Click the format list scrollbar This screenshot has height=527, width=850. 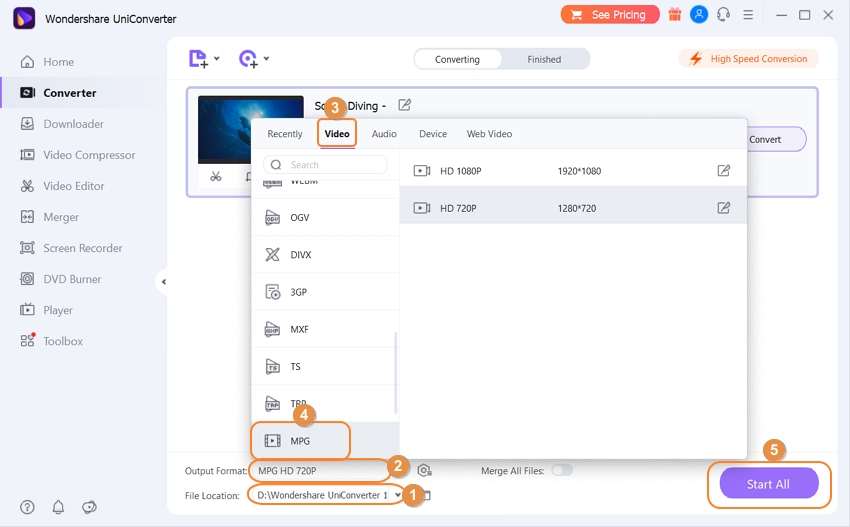pos(396,373)
